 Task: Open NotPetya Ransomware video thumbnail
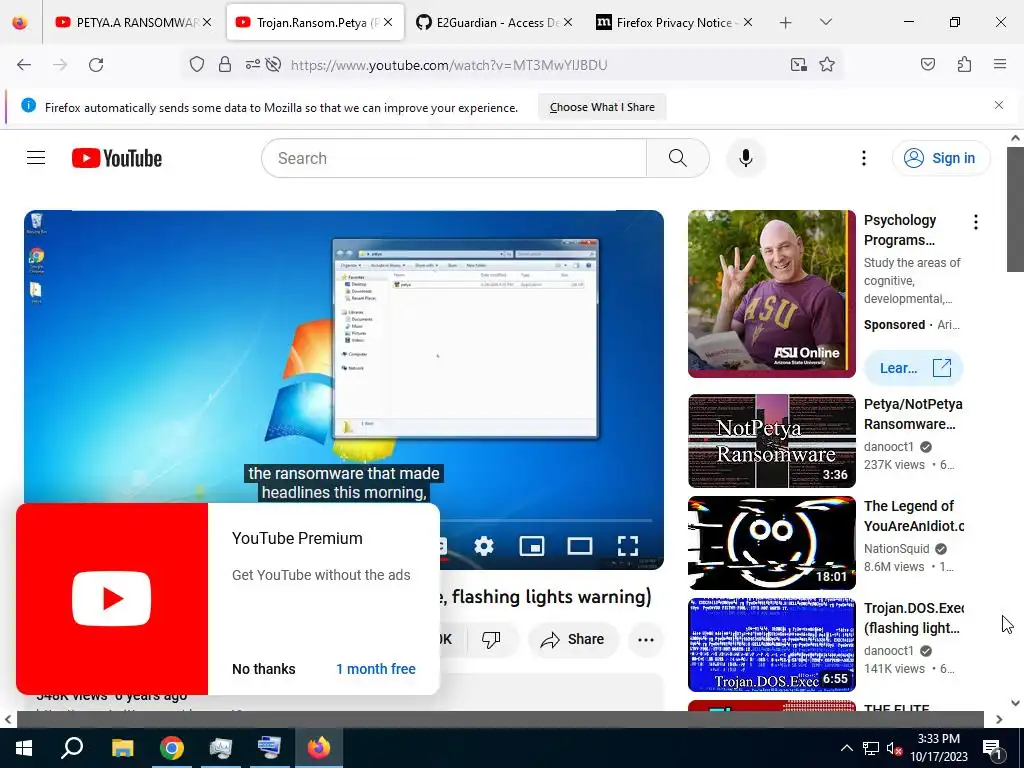point(771,441)
